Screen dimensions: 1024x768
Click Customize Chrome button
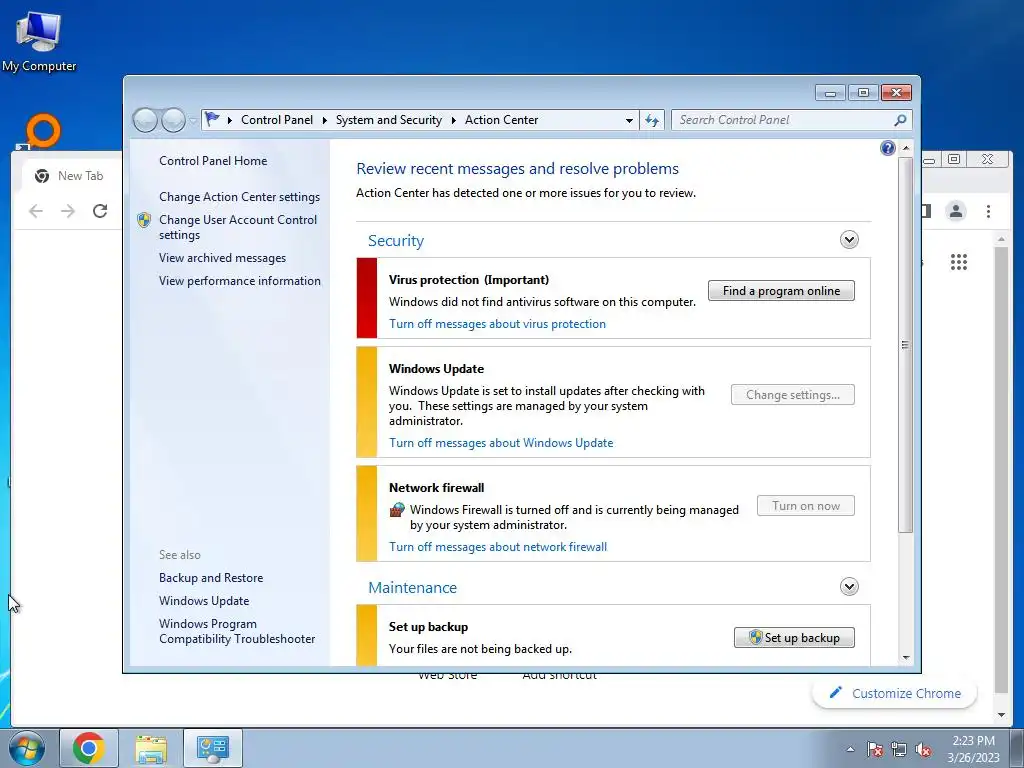click(895, 694)
